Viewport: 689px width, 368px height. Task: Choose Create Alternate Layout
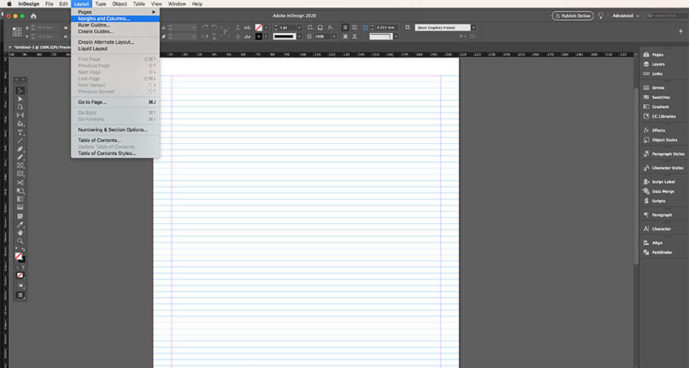coord(115,42)
